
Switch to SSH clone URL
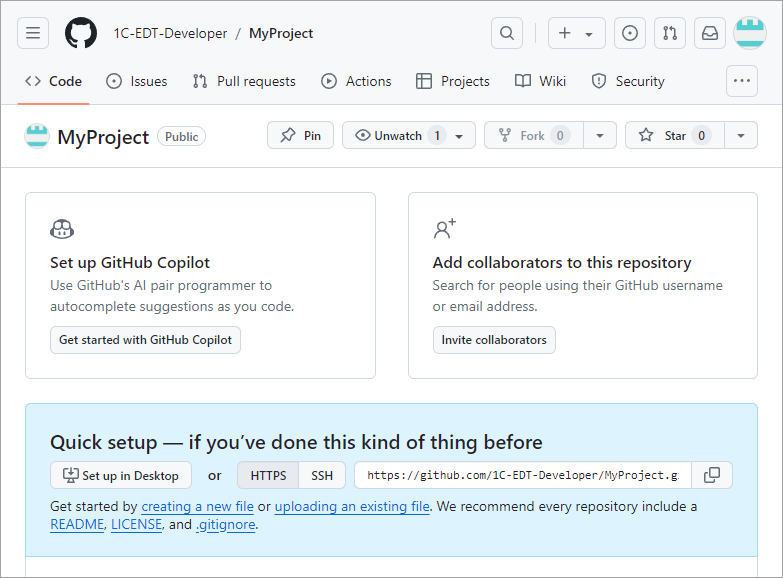click(x=322, y=475)
